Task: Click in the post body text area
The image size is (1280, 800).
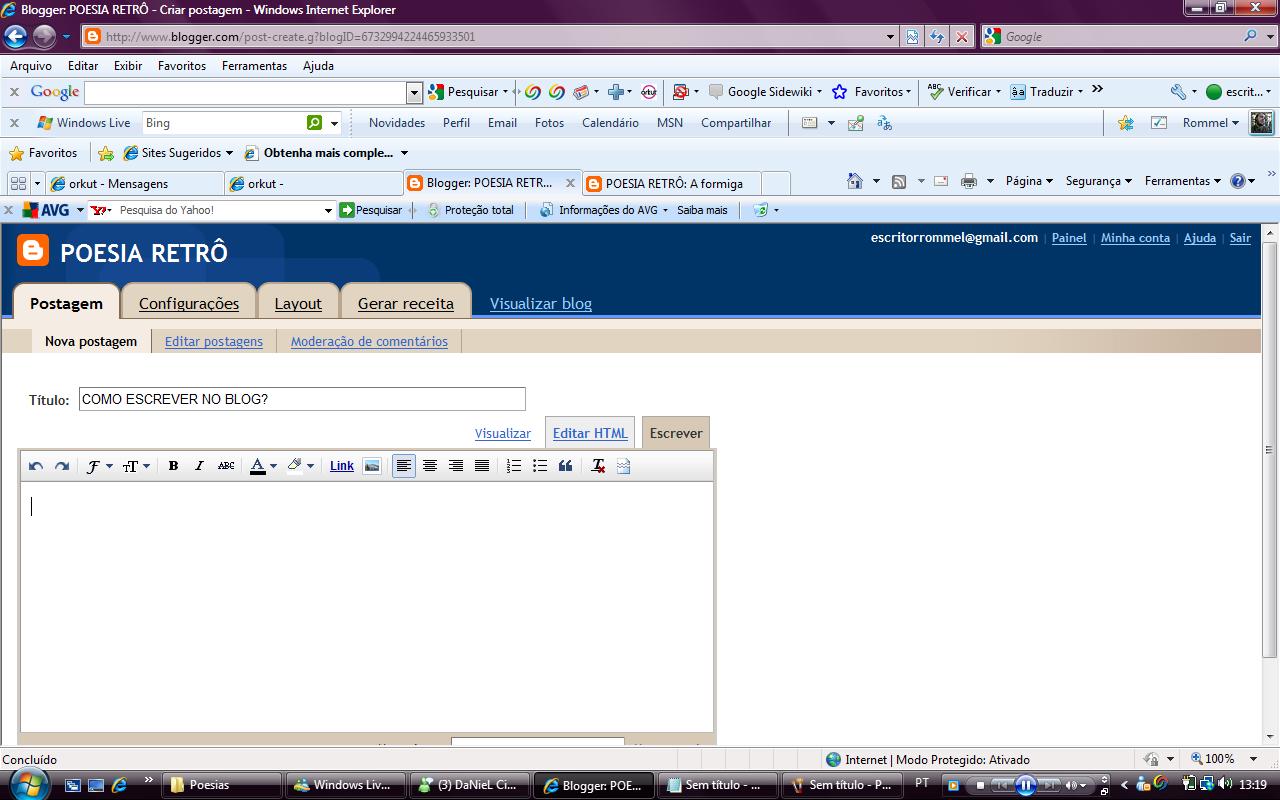Action: click(367, 607)
